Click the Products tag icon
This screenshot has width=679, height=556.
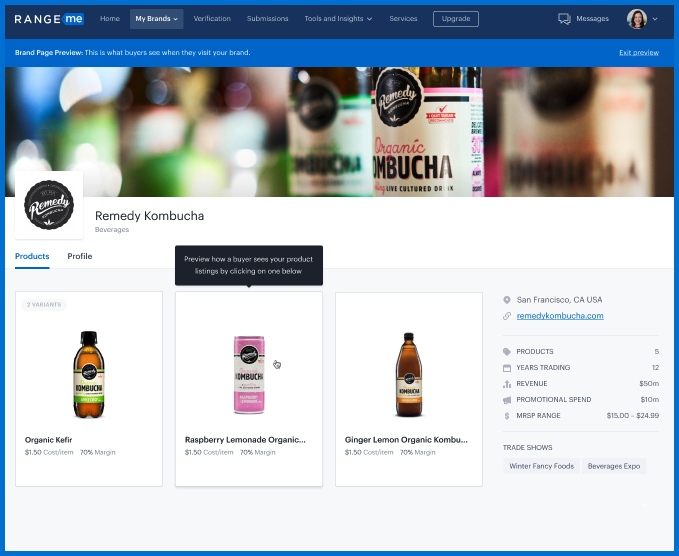point(507,352)
